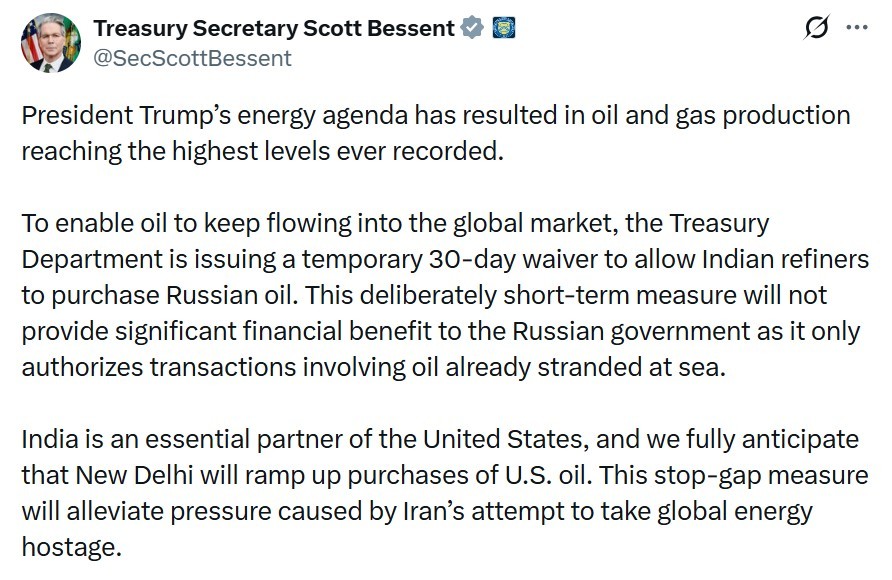Open the @SecScottBessent handle link

pyautogui.click(x=192, y=58)
